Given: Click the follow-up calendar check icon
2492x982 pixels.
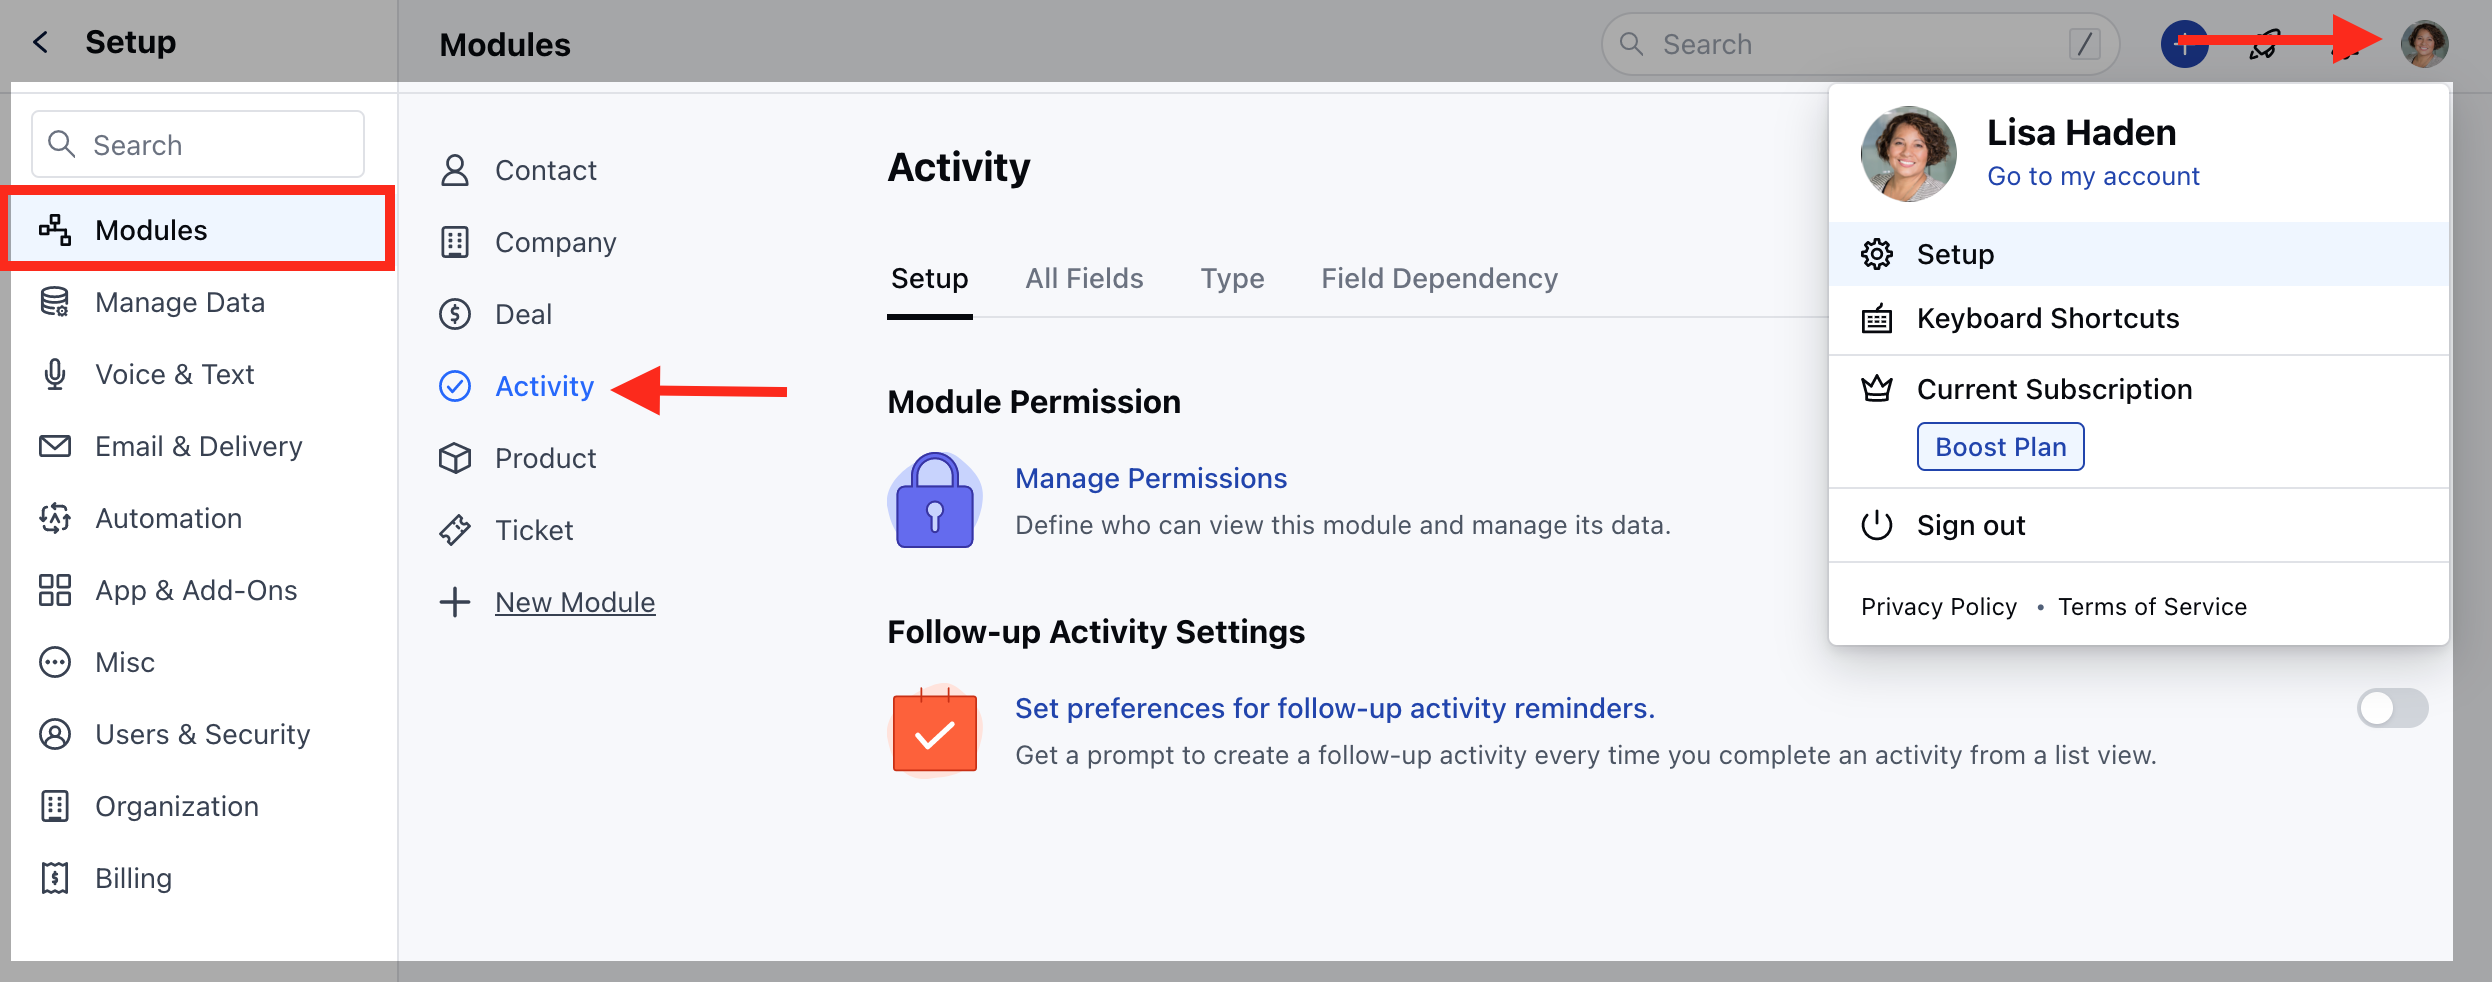Looking at the screenshot, I should coord(934,733).
